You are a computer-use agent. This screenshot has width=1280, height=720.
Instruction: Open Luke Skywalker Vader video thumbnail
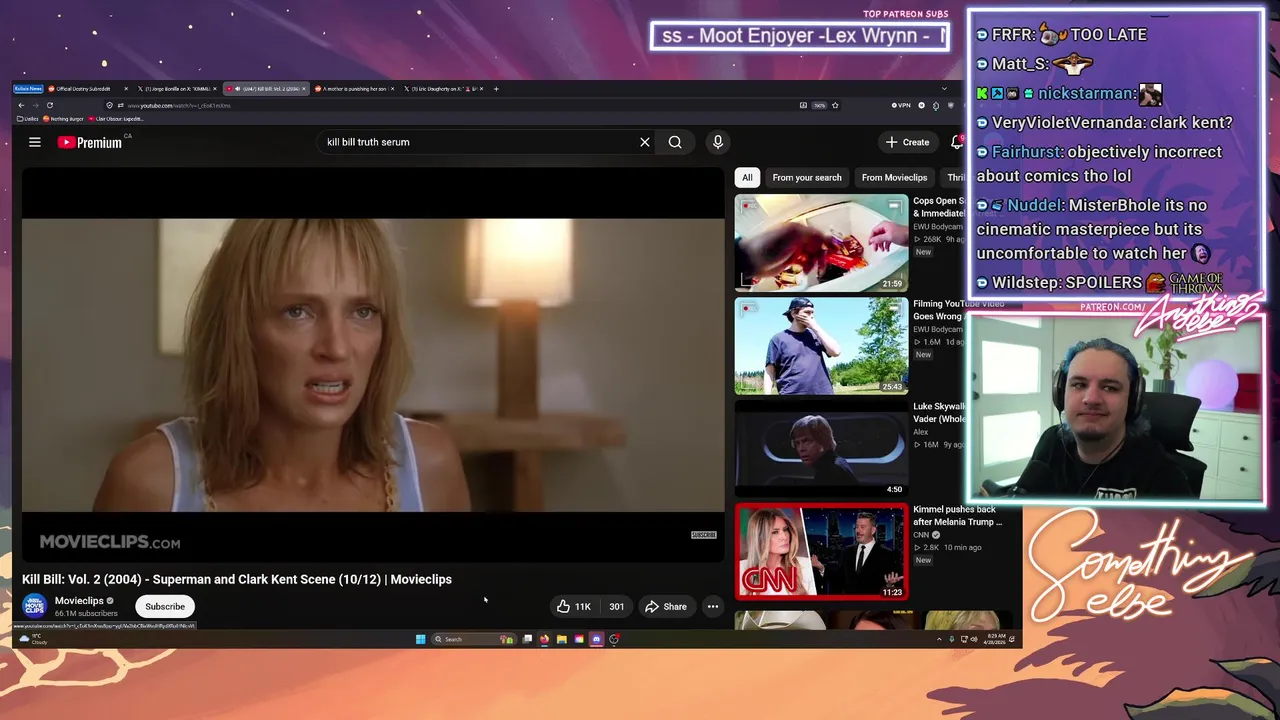click(822, 449)
